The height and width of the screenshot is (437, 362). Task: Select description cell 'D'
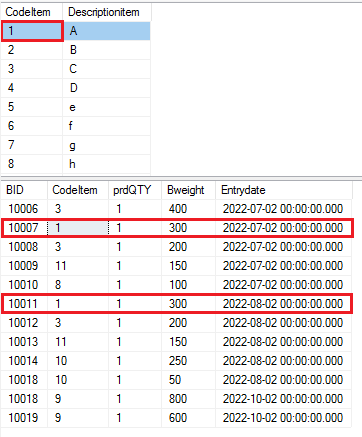(107, 88)
